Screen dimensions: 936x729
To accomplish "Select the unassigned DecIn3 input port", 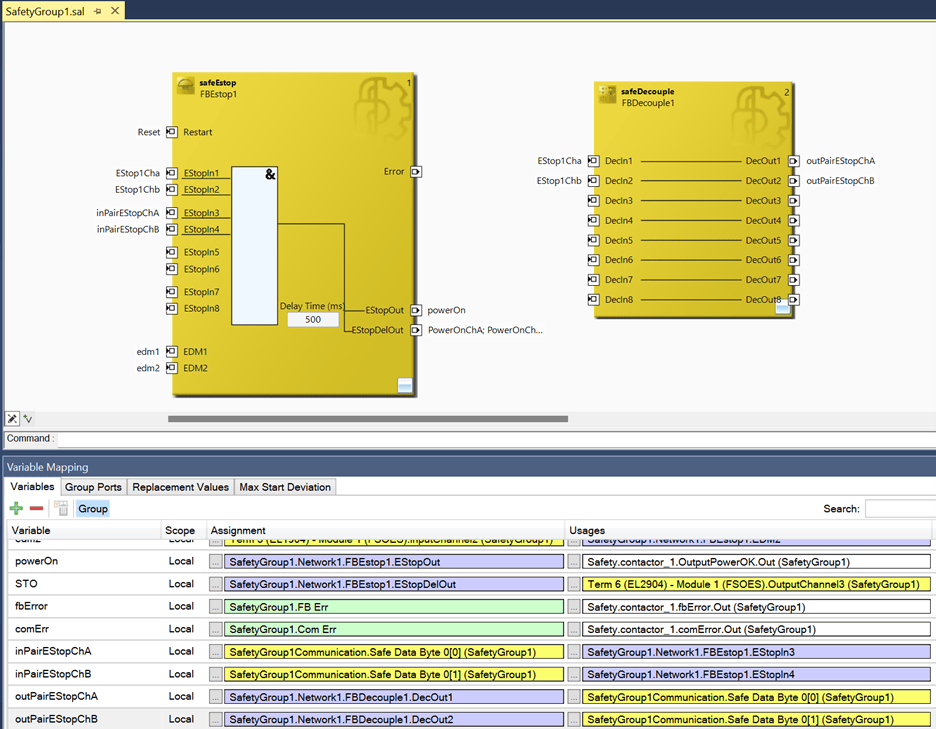I will [593, 201].
